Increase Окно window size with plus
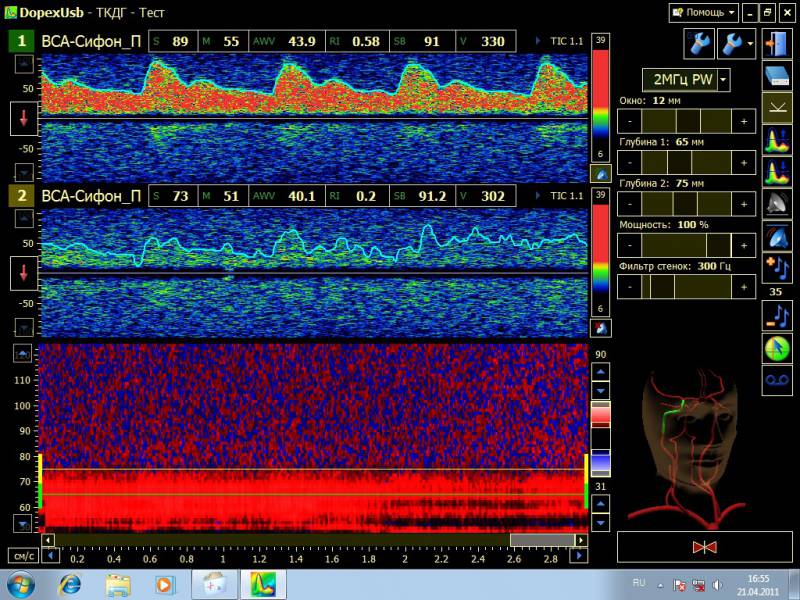800x600 pixels. click(x=744, y=121)
